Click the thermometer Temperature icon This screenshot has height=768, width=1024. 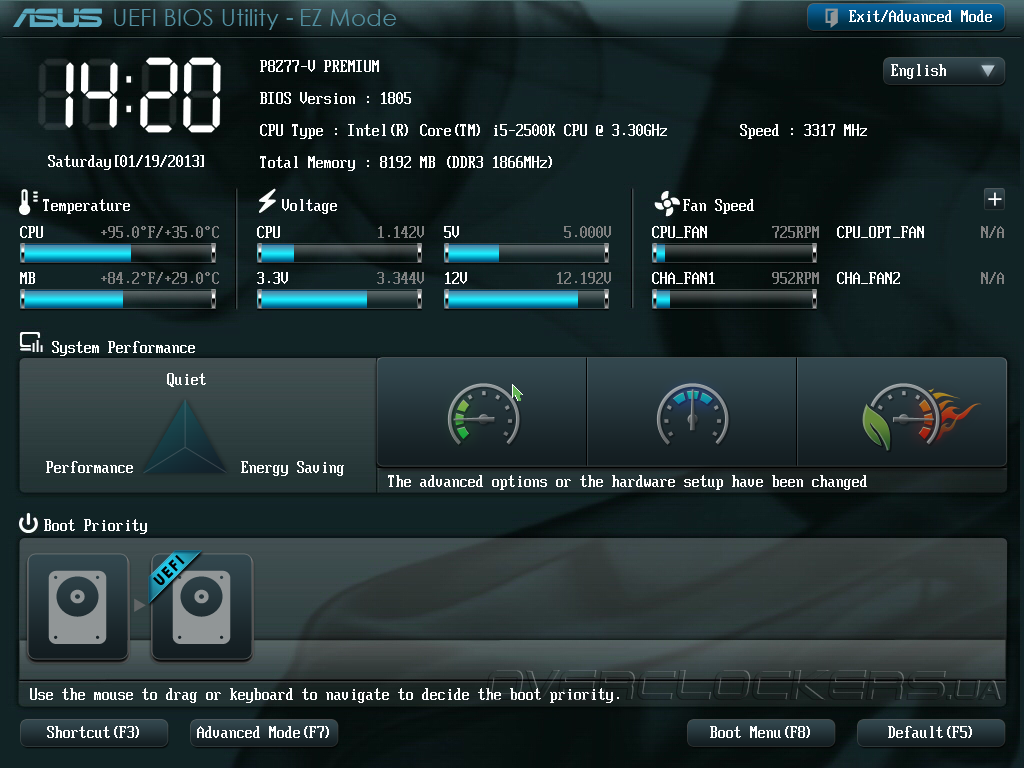(27, 202)
